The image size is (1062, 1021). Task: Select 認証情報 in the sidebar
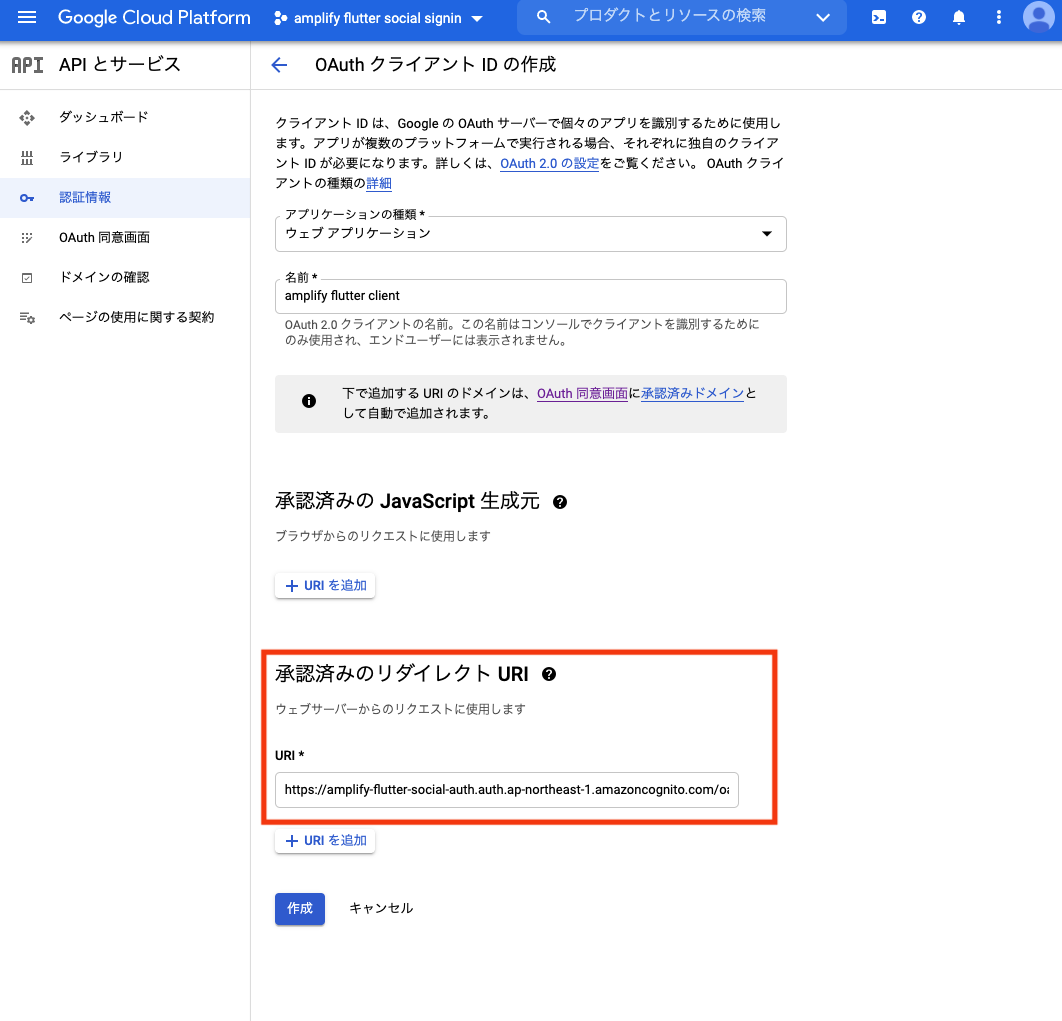[125, 197]
